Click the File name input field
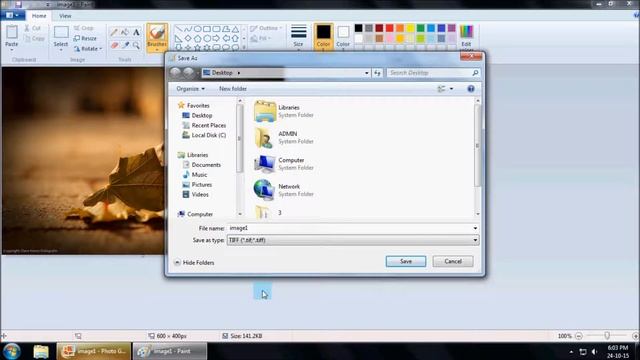This screenshot has height=360, width=640. pyautogui.click(x=350, y=228)
